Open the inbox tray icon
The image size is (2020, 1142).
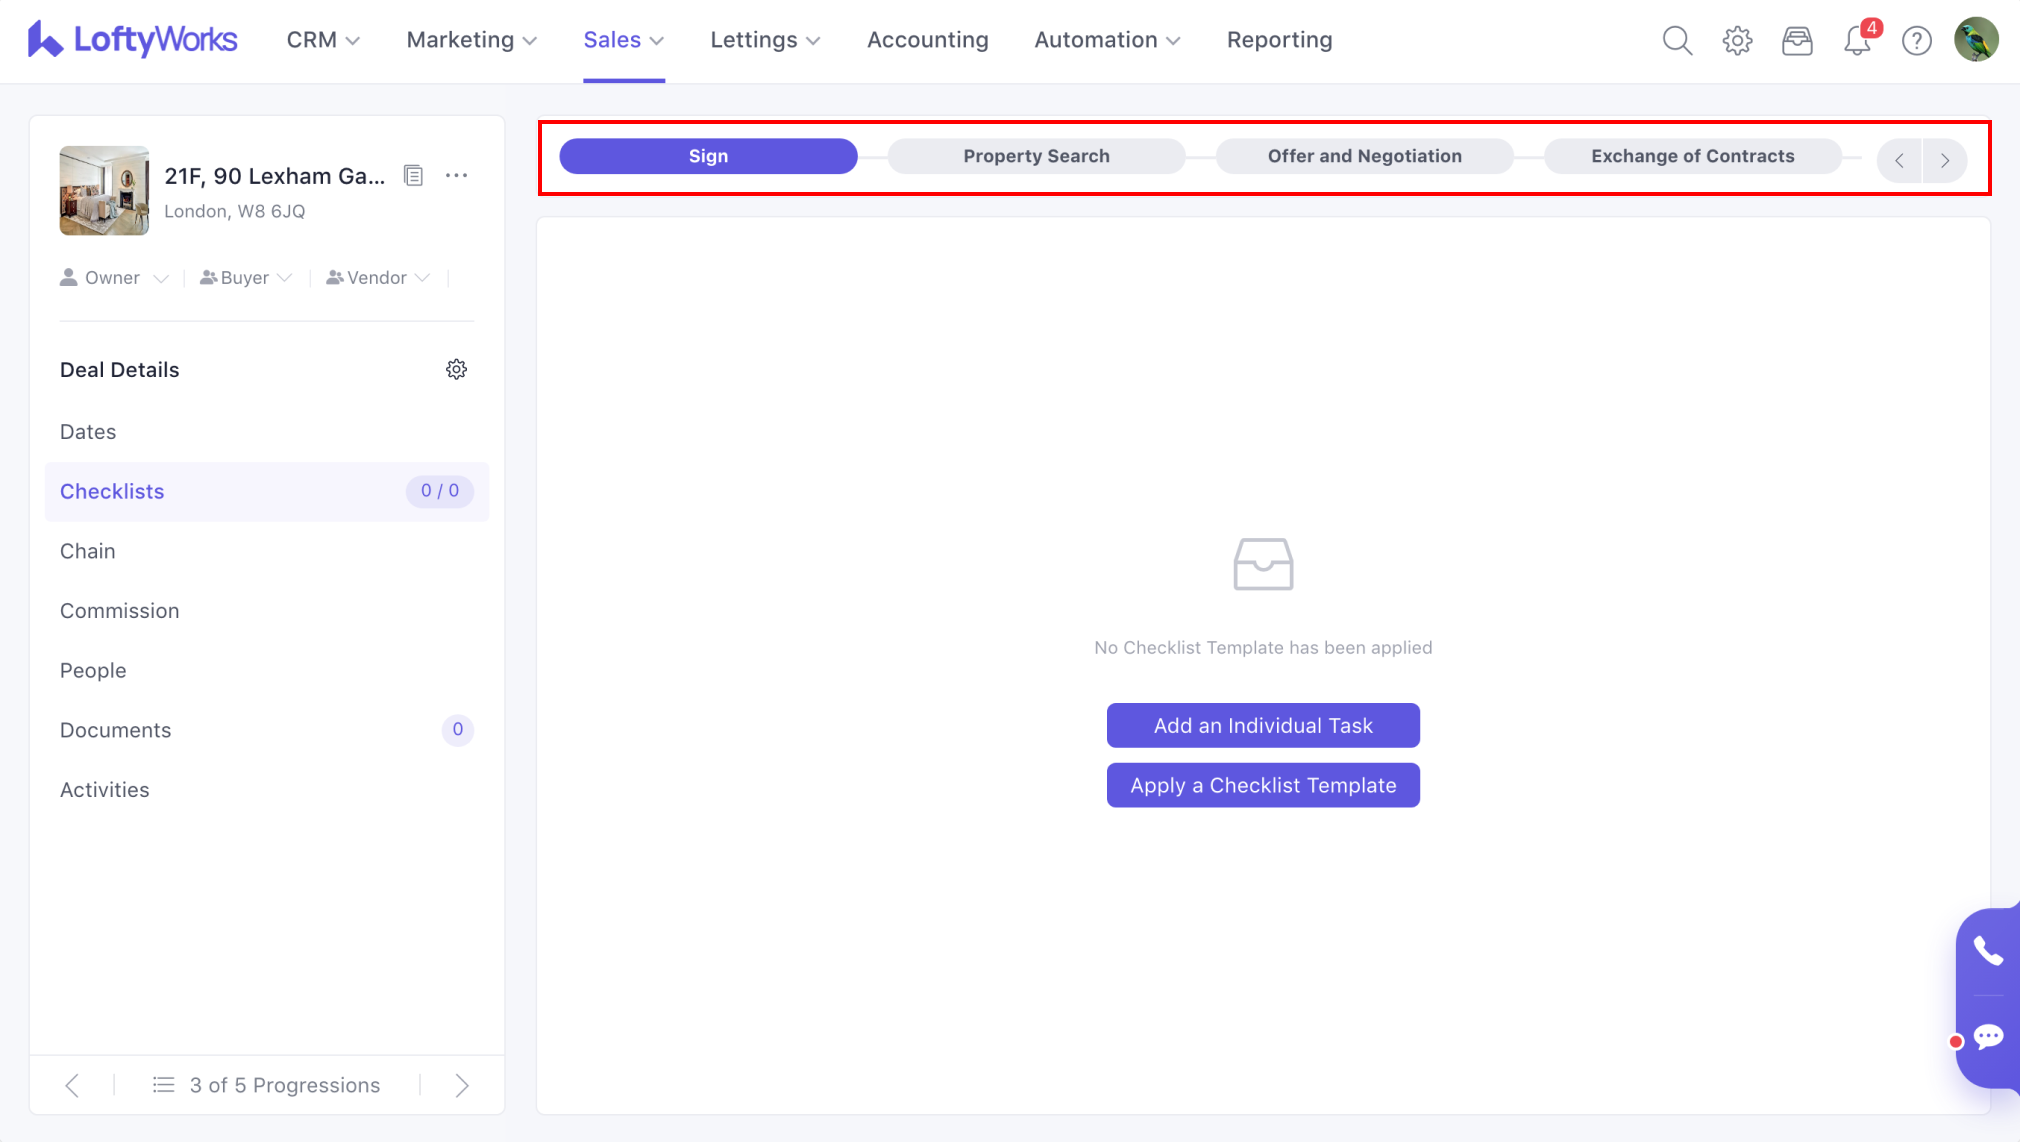coord(1797,41)
